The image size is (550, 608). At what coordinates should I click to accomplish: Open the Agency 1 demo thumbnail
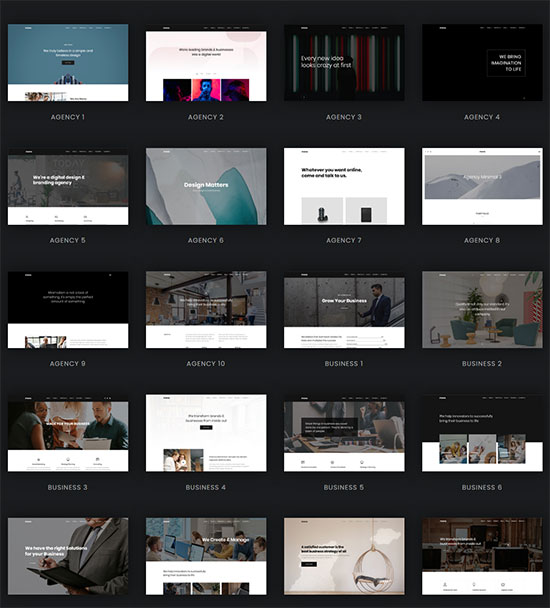[x=68, y=63]
